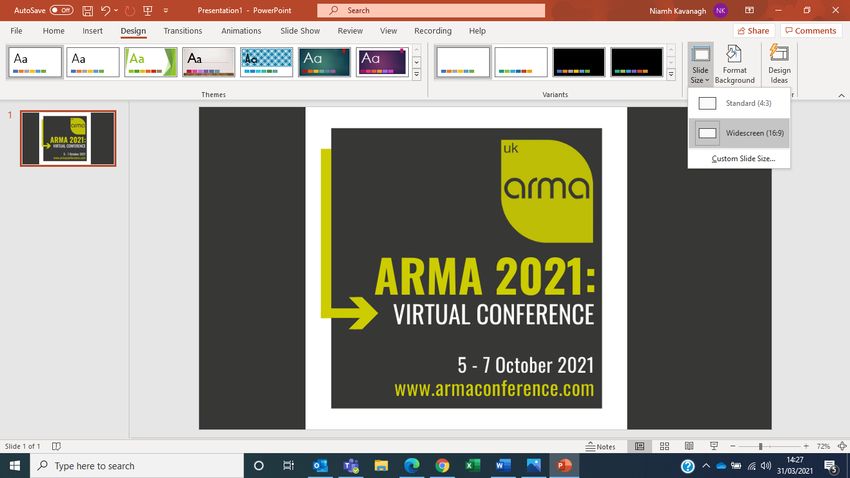Open the Help tab
Image resolution: width=850 pixels, height=478 pixels.
pyautogui.click(x=477, y=31)
